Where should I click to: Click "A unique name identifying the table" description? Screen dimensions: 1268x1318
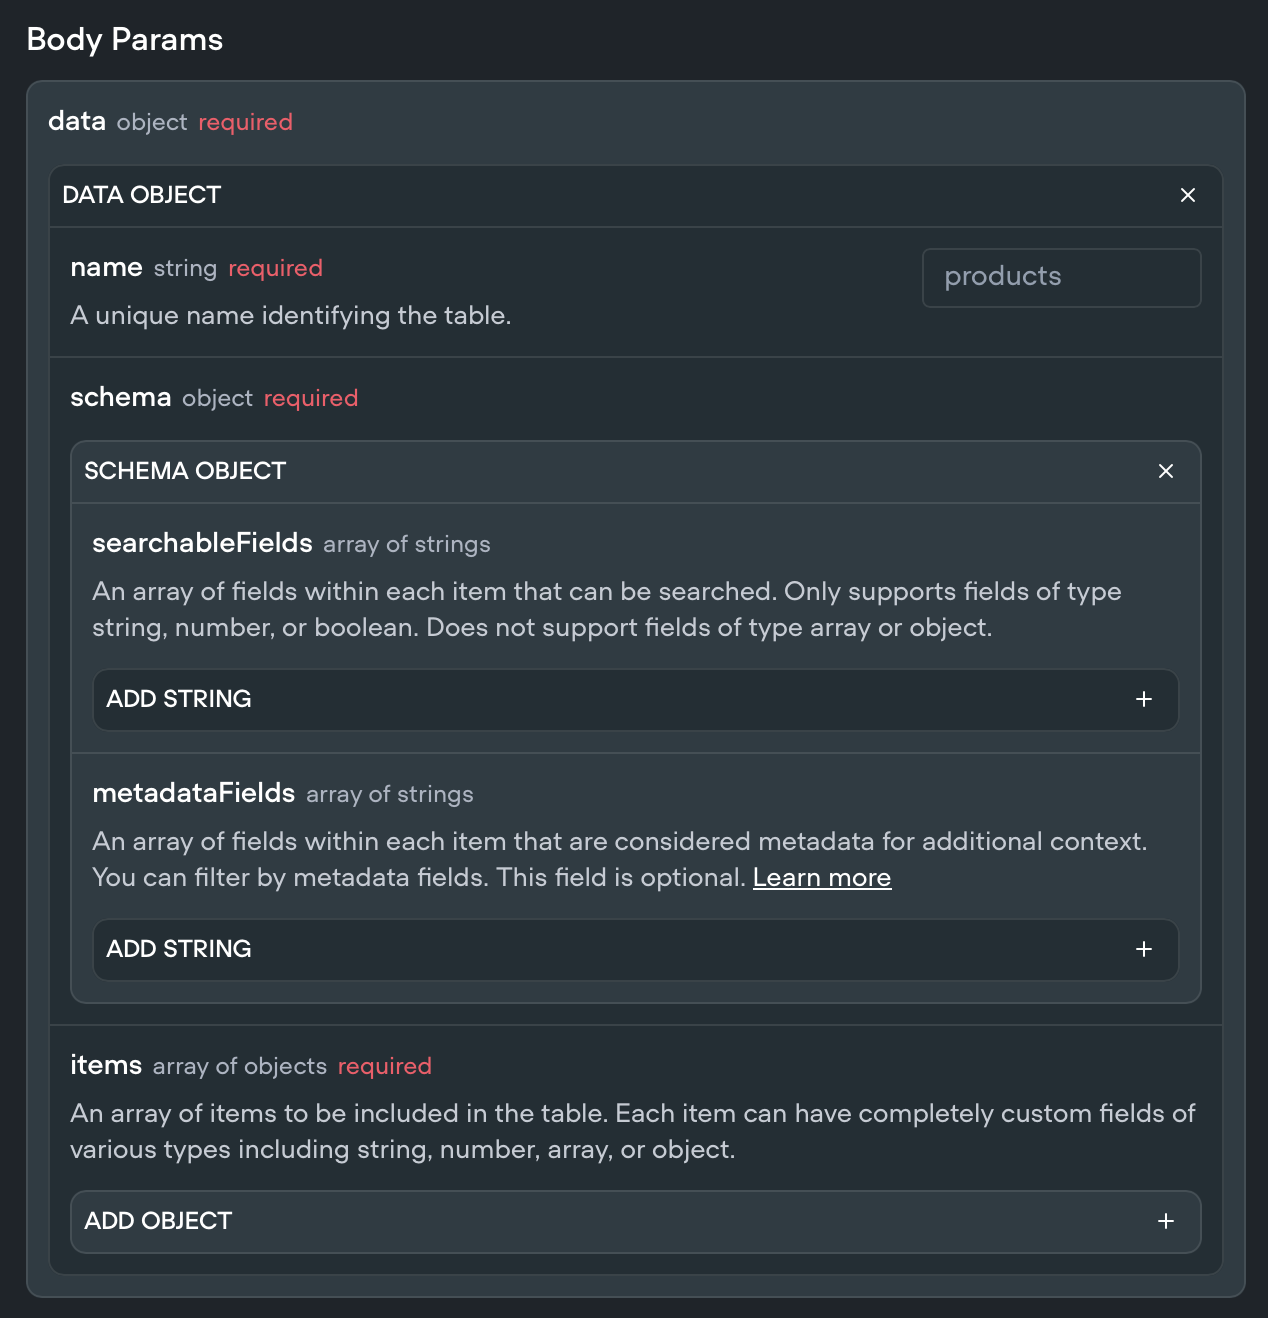[x=290, y=315]
